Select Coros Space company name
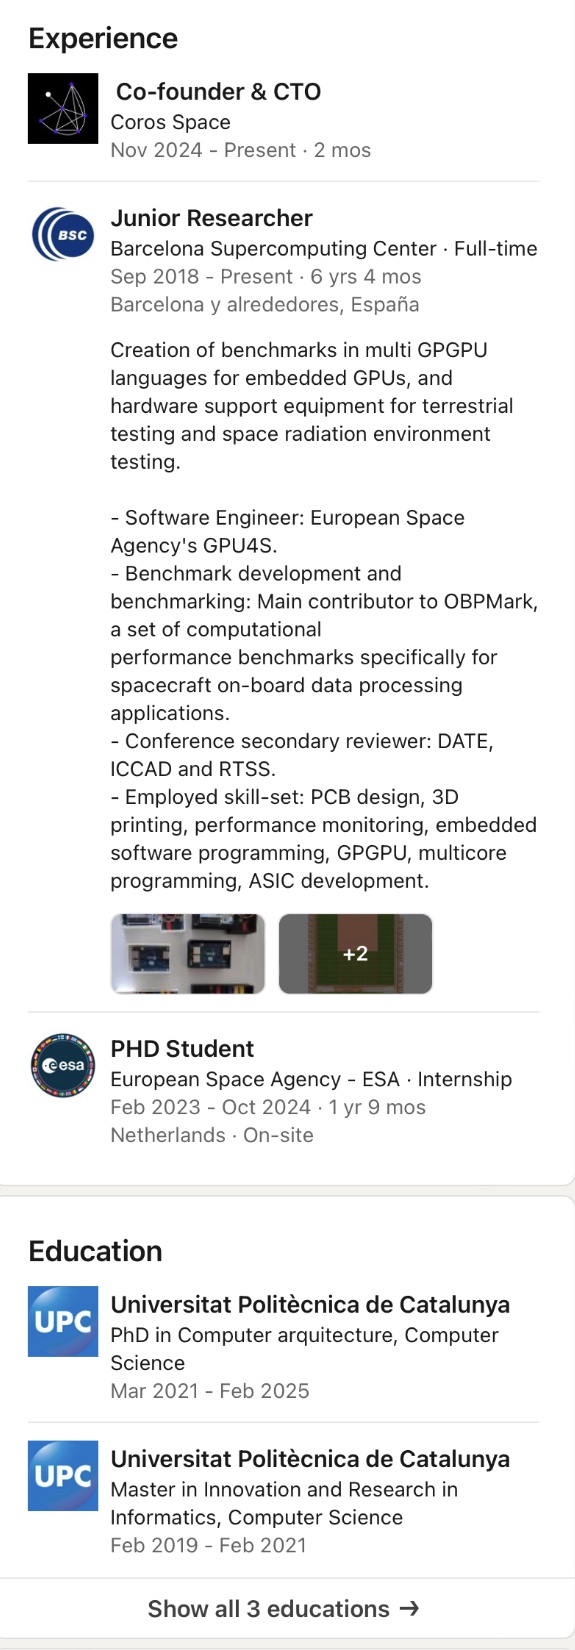 click(170, 122)
